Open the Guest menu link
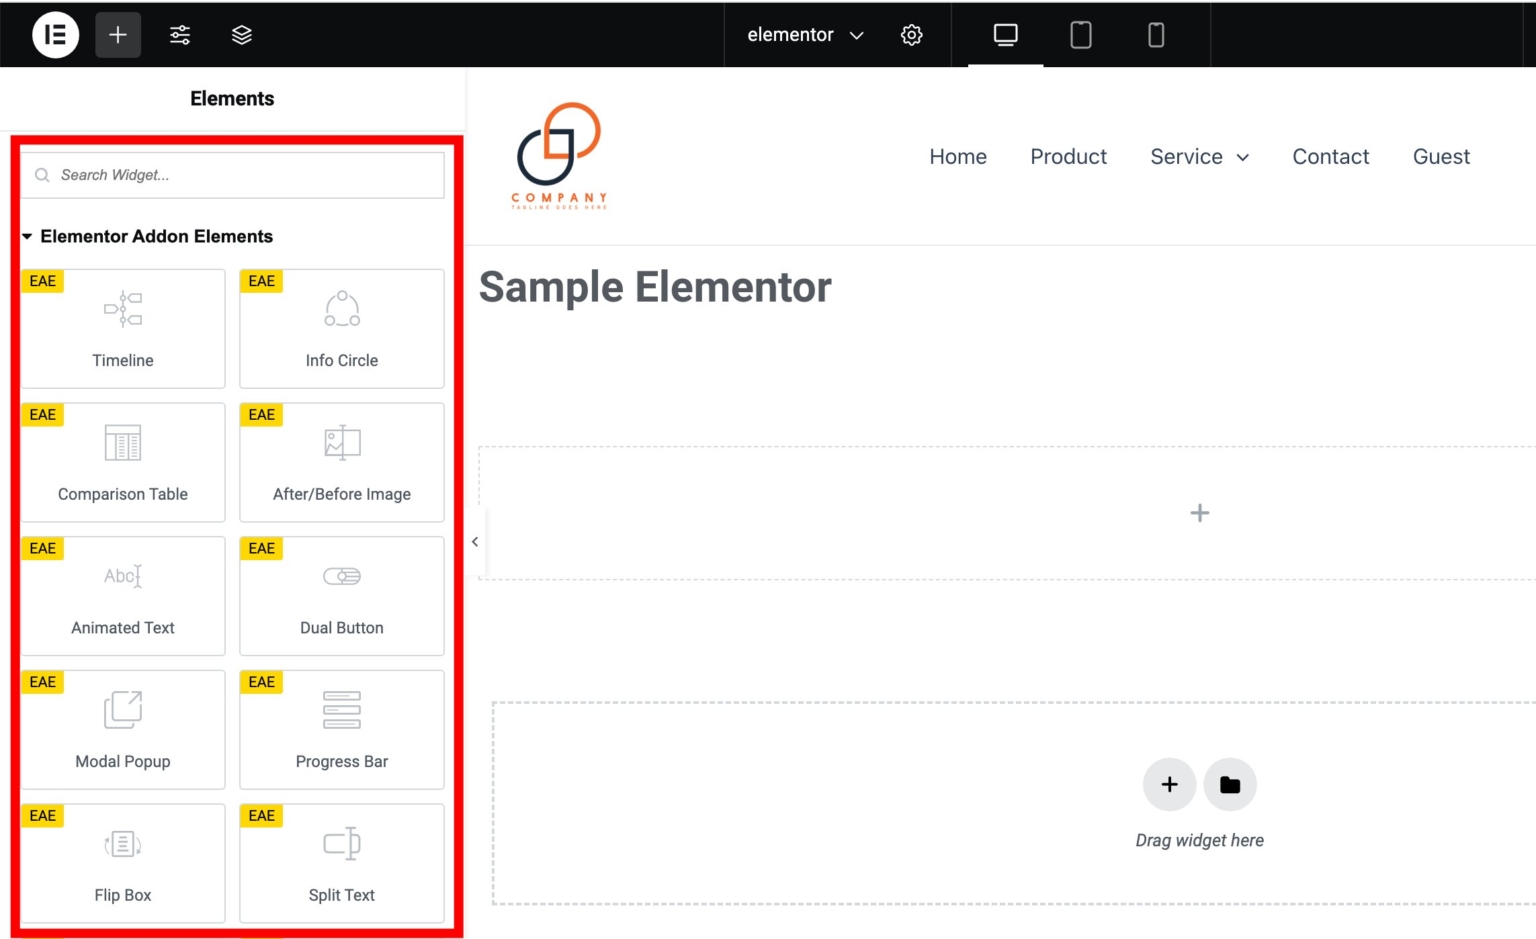1536x939 pixels. pos(1441,157)
